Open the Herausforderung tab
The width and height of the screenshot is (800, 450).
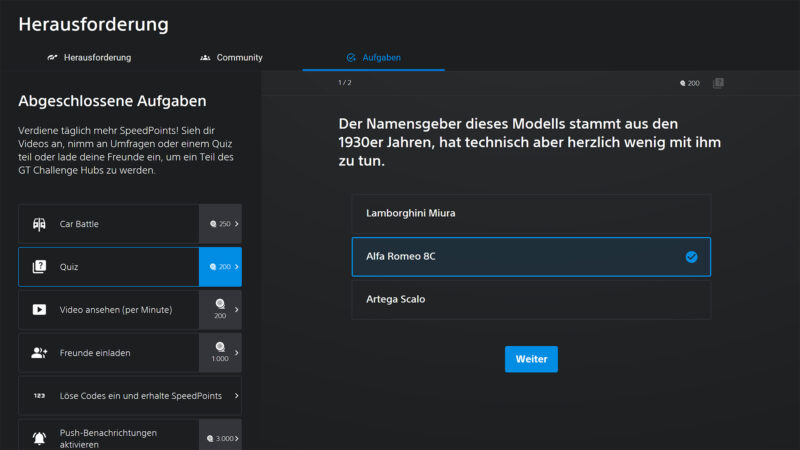click(x=90, y=58)
